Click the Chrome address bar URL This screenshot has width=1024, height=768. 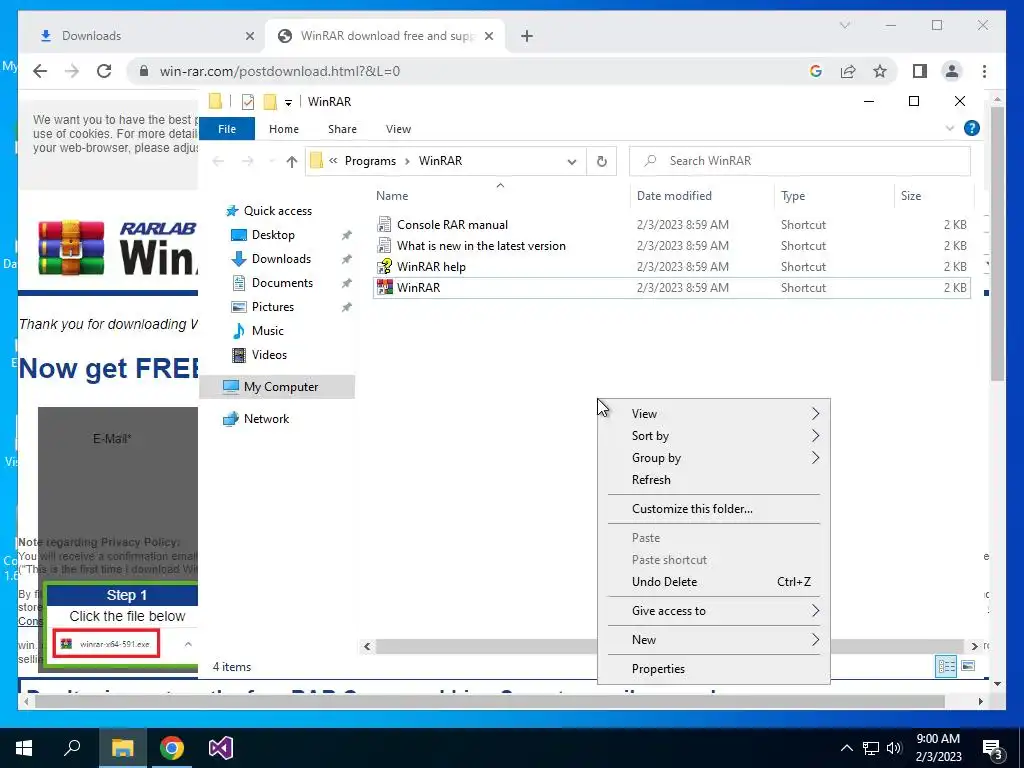280,71
